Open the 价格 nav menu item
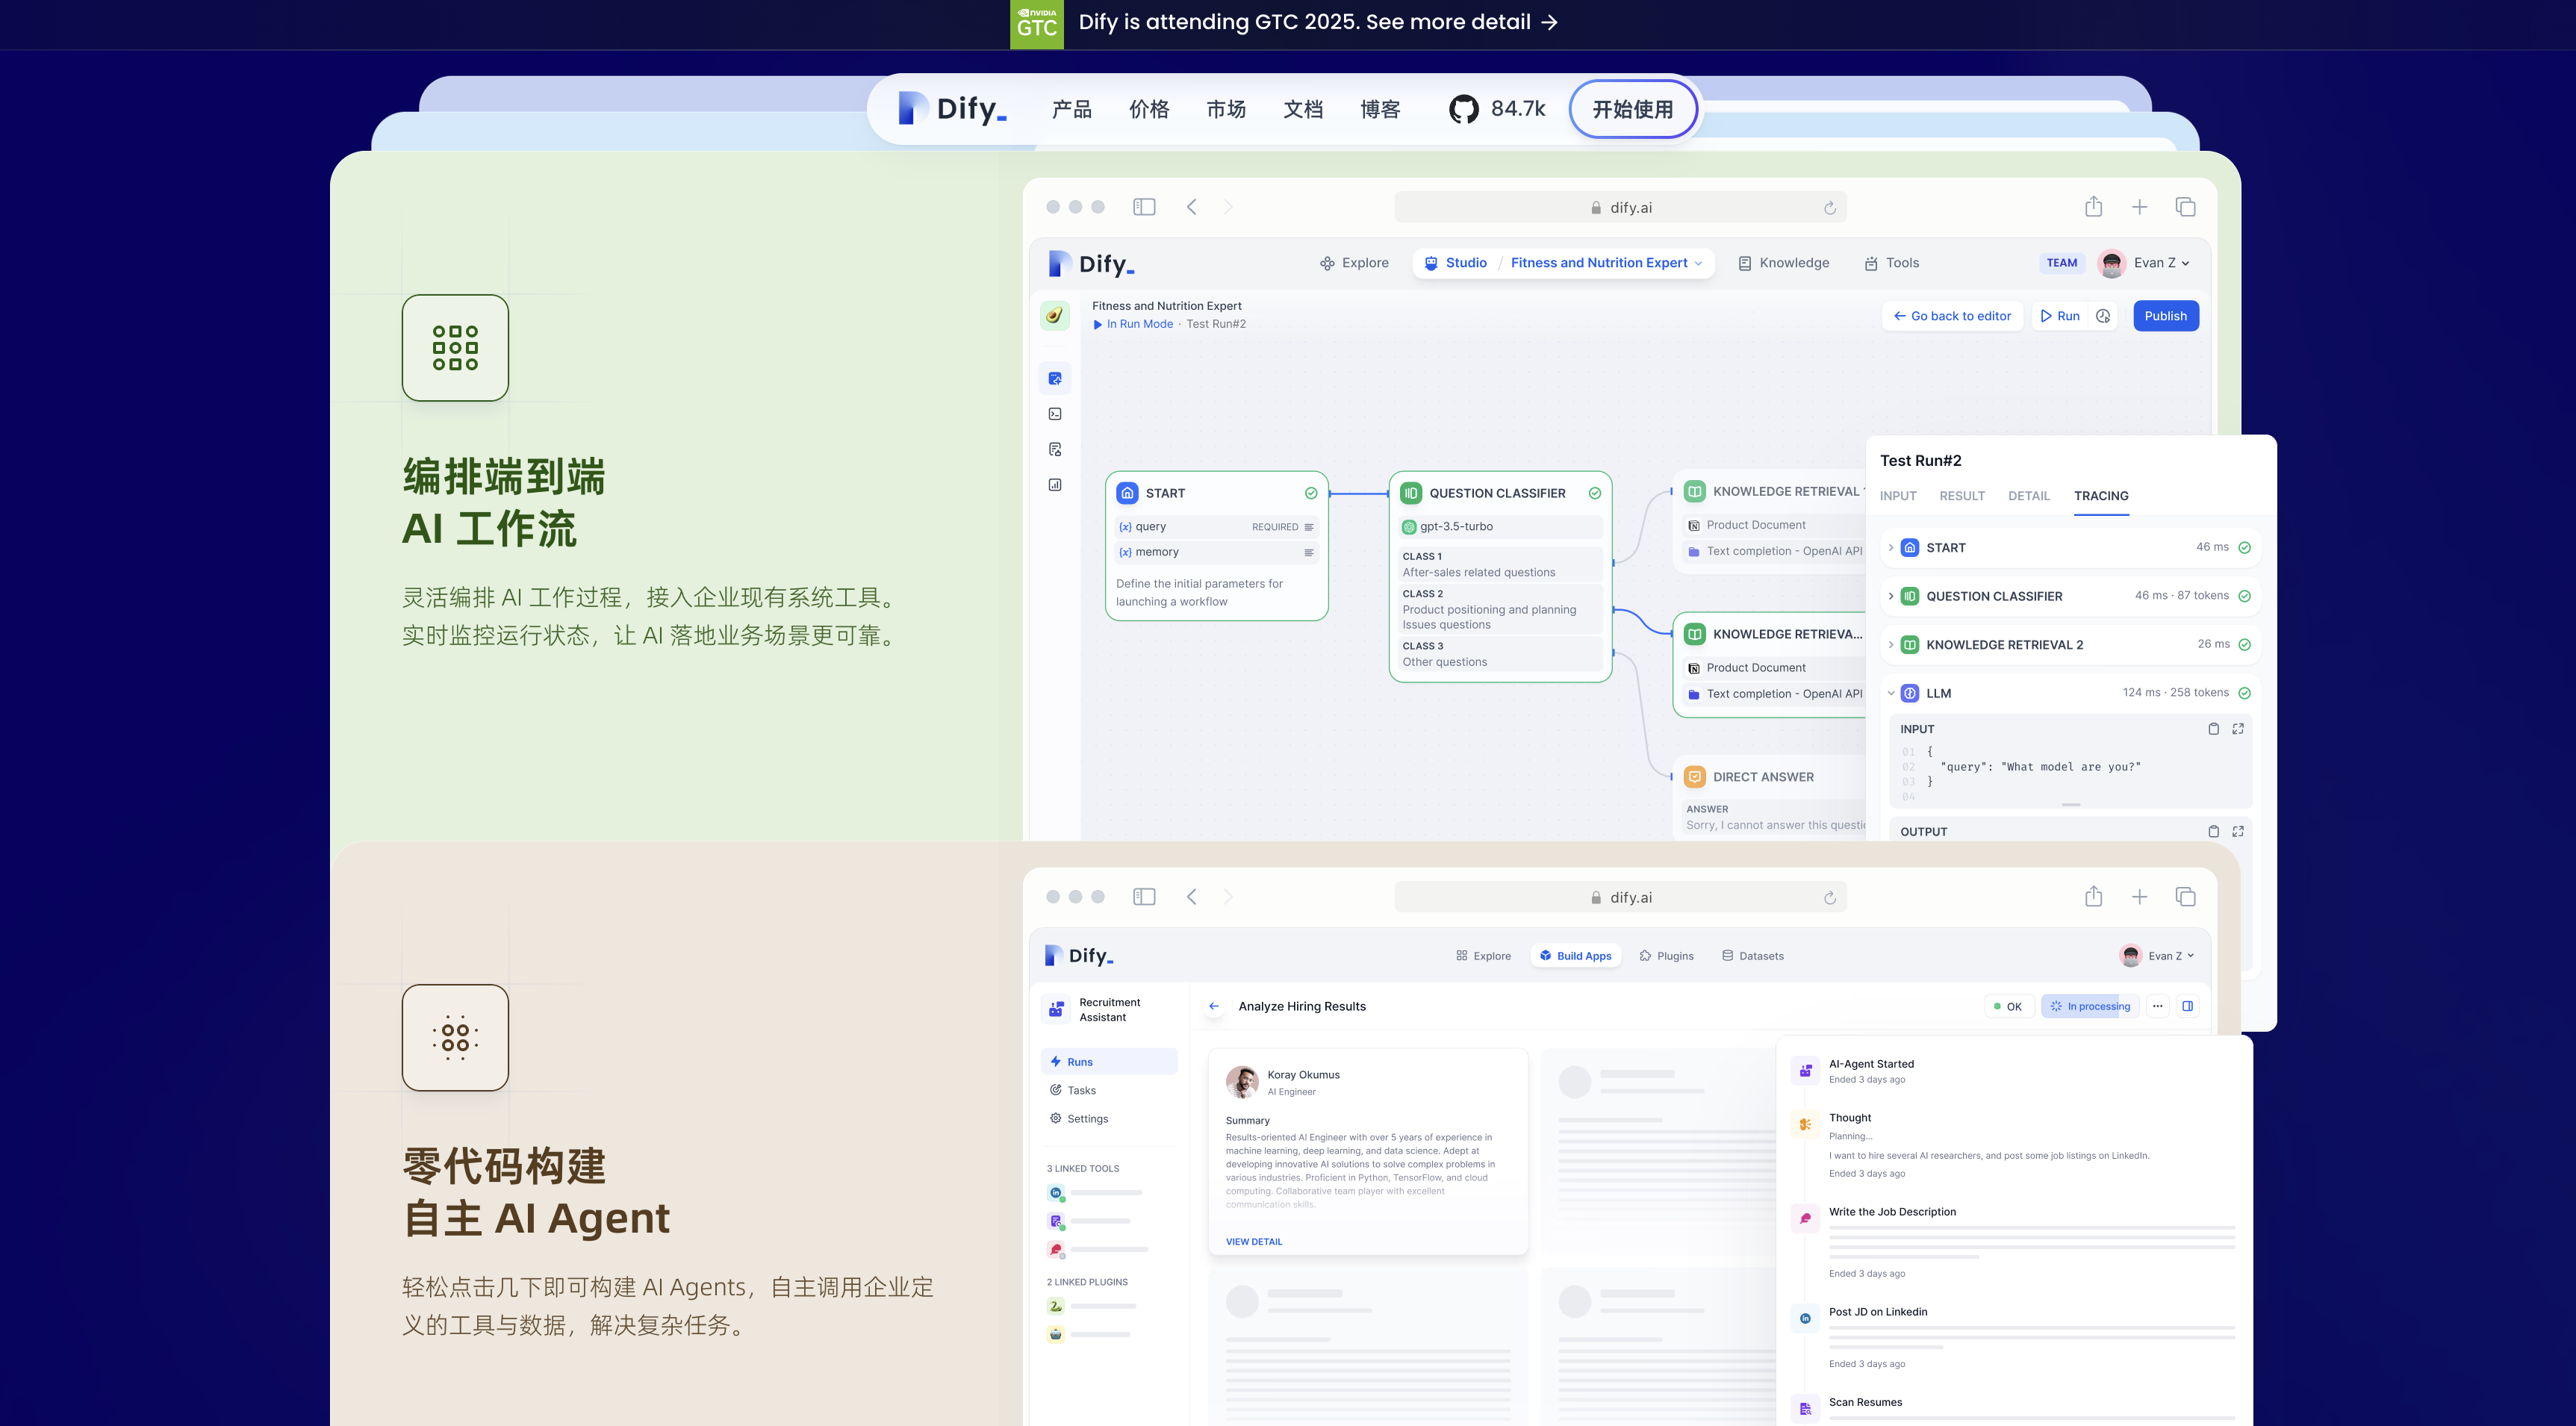2576x1426 pixels. (x=1148, y=109)
